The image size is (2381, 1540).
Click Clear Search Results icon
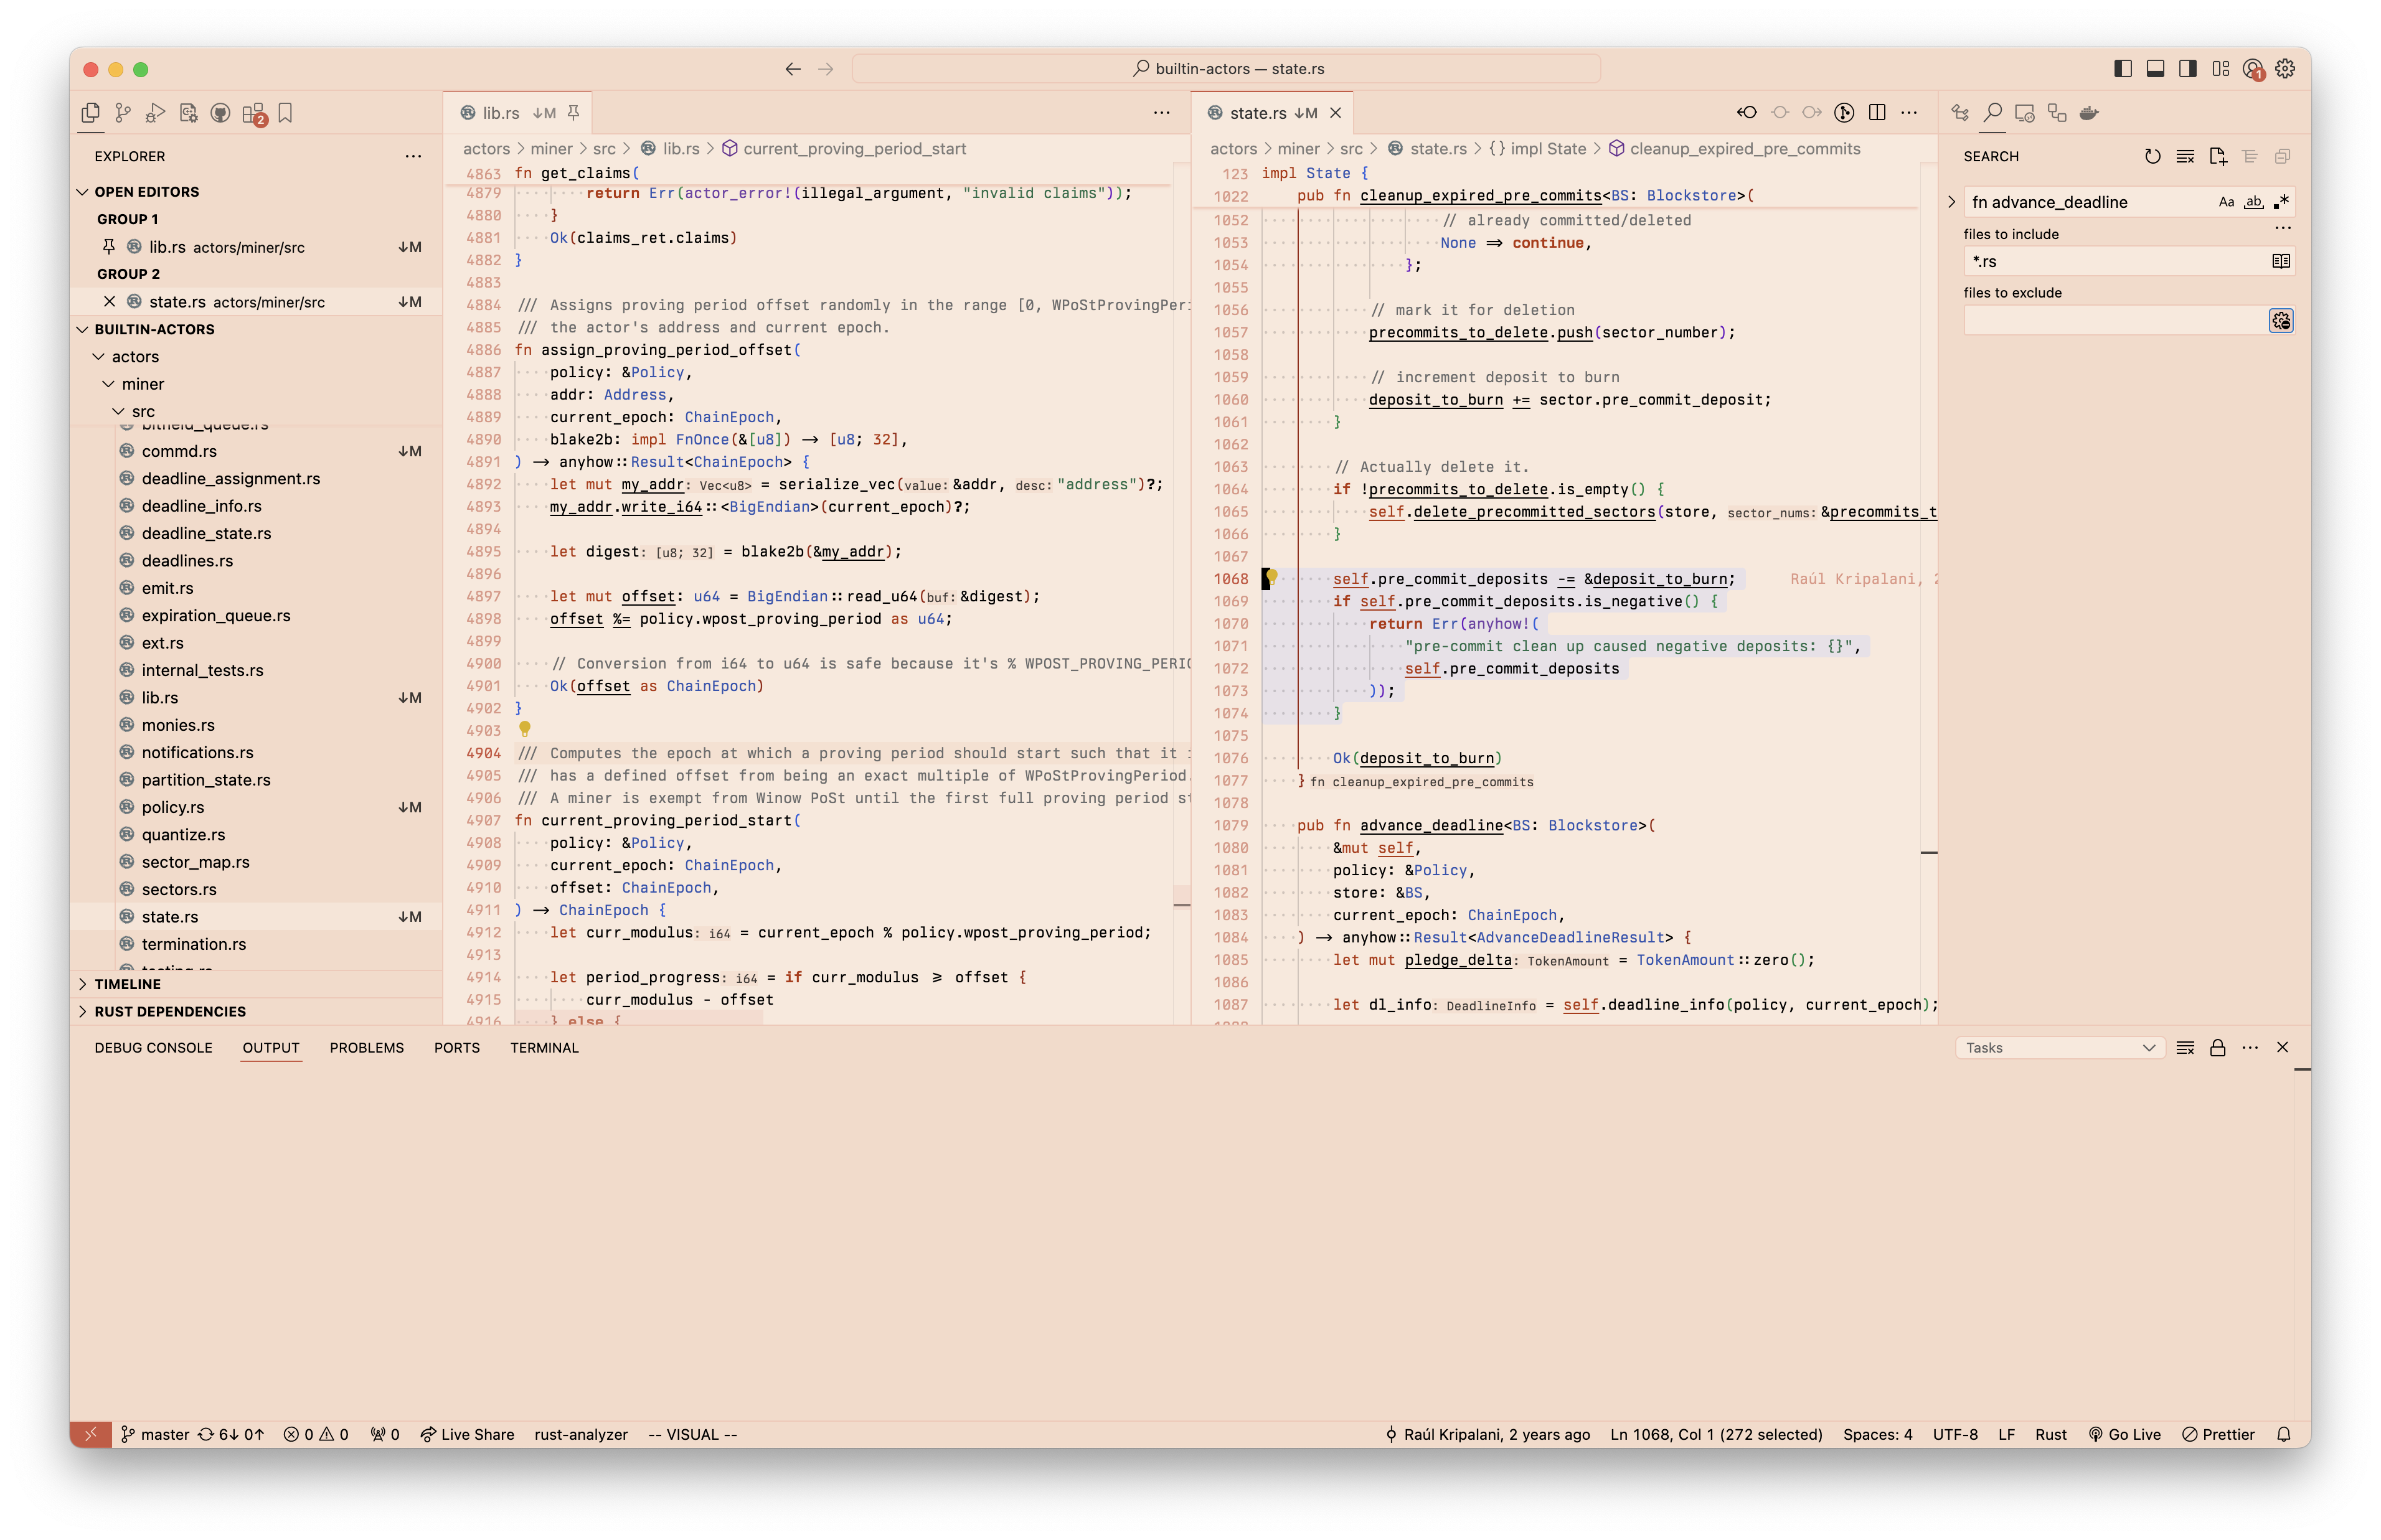pos(2185,156)
